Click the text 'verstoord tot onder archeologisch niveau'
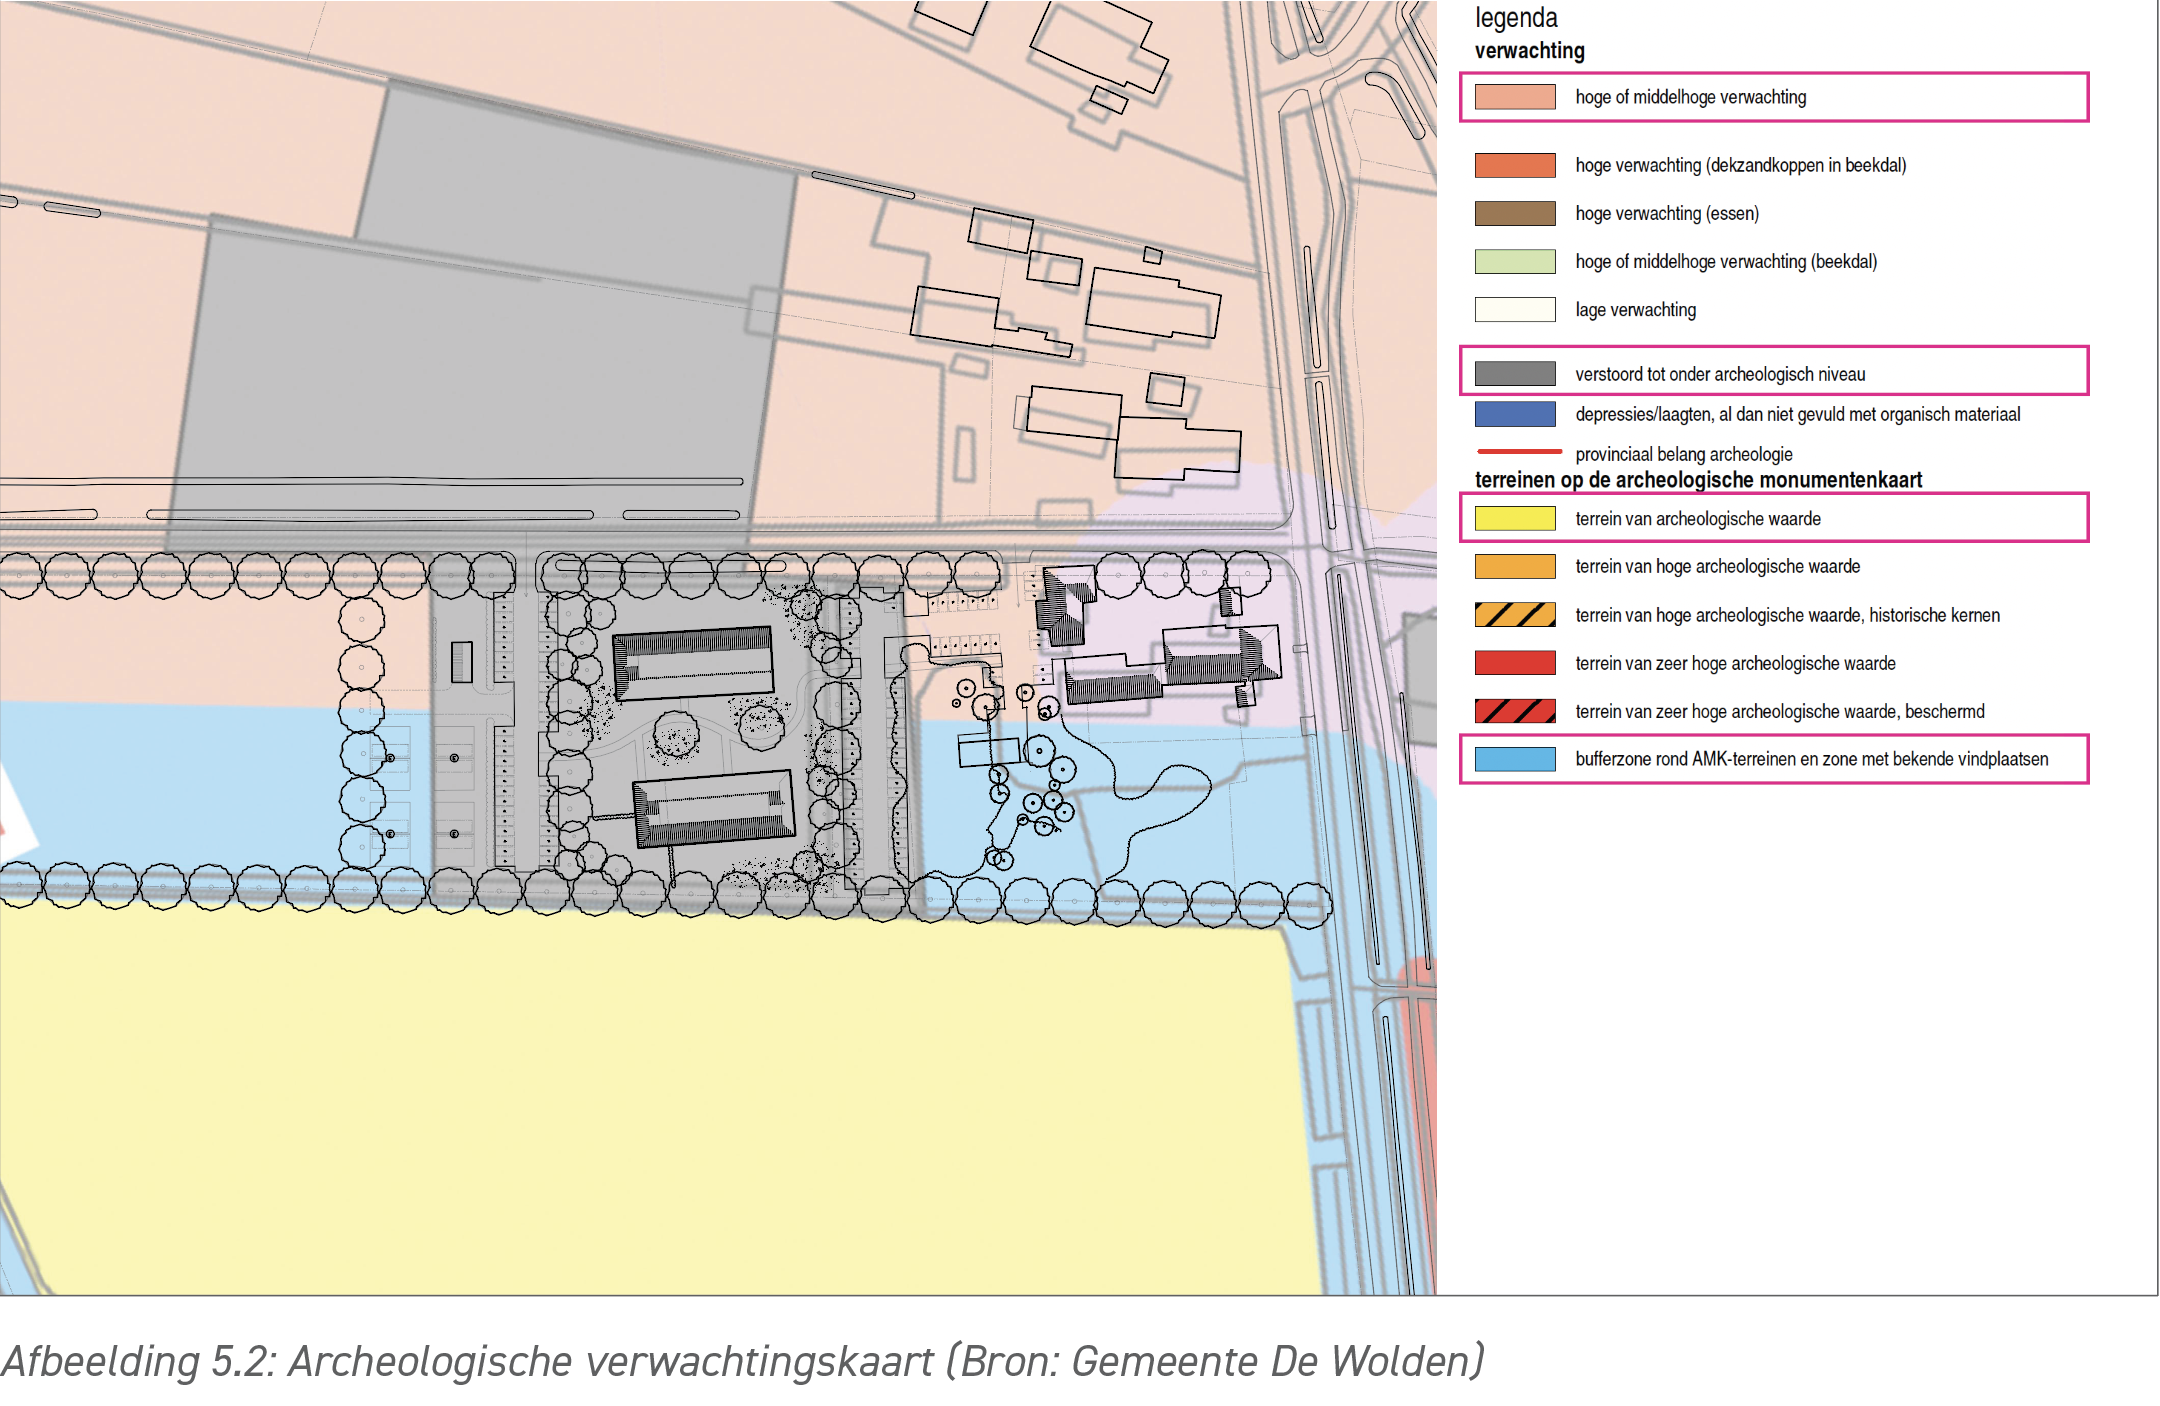 click(x=1720, y=374)
